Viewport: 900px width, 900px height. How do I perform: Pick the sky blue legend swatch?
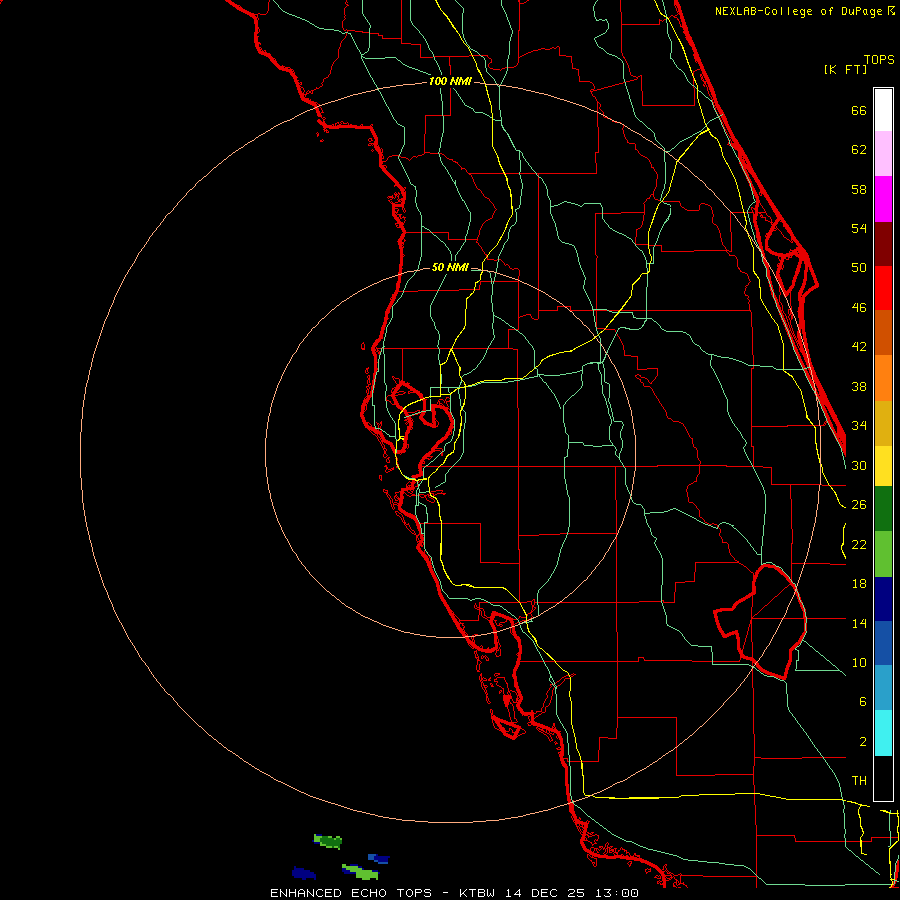[x=883, y=688]
